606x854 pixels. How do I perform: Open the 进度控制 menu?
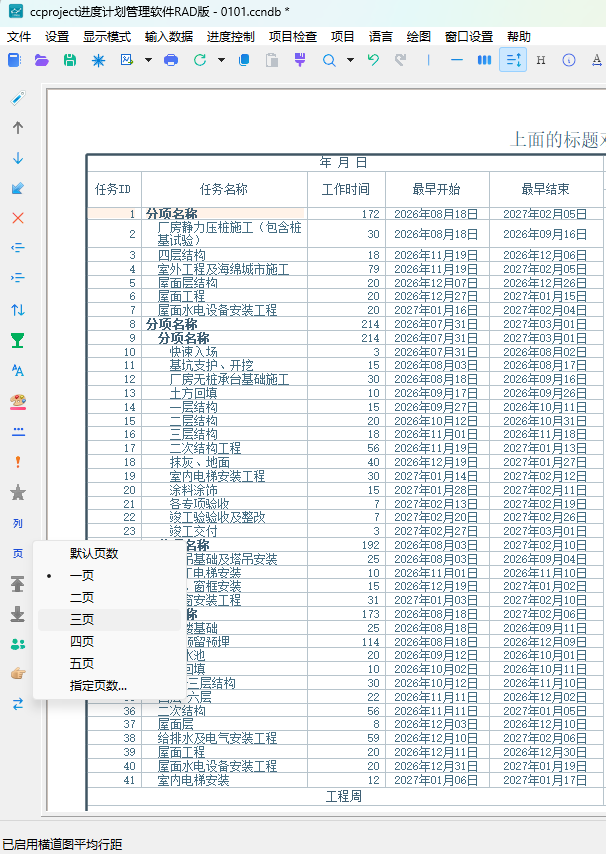pos(231,36)
